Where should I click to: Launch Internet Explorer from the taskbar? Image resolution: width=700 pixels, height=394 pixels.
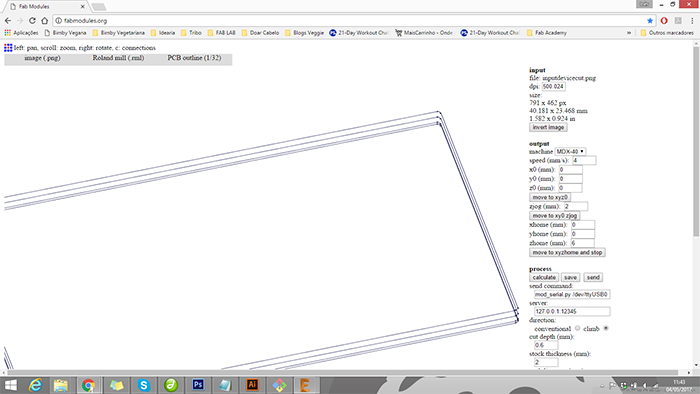[35, 385]
